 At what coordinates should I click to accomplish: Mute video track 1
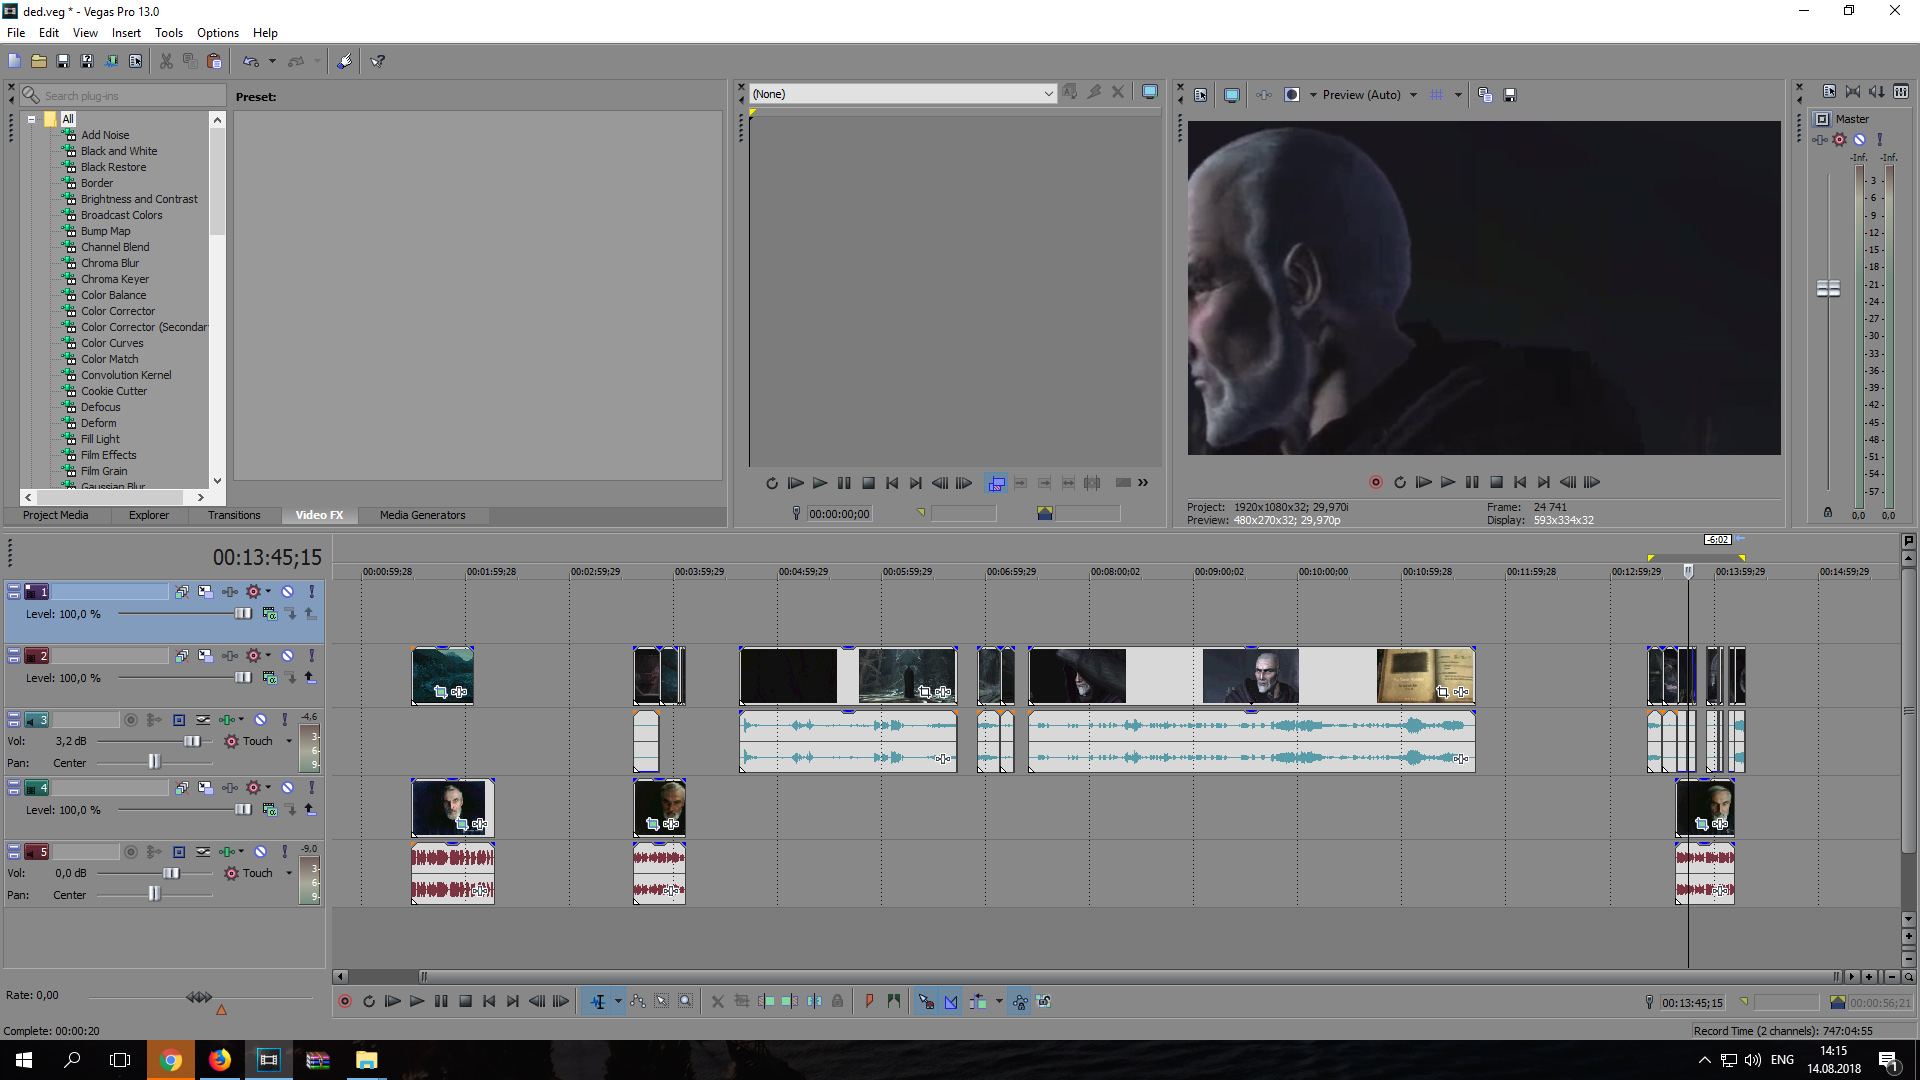(287, 592)
